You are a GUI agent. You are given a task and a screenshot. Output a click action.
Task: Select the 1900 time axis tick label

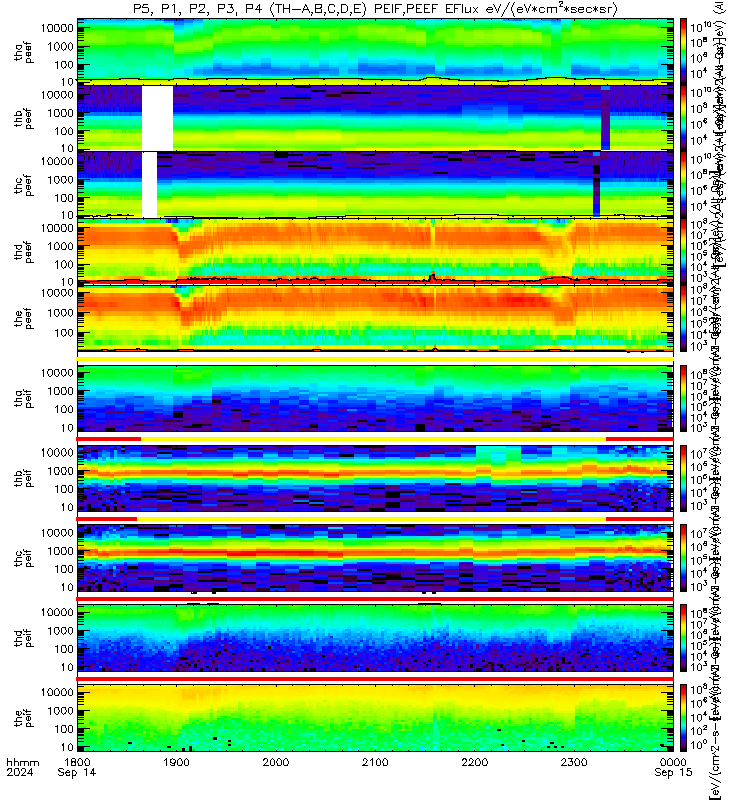pos(177,762)
